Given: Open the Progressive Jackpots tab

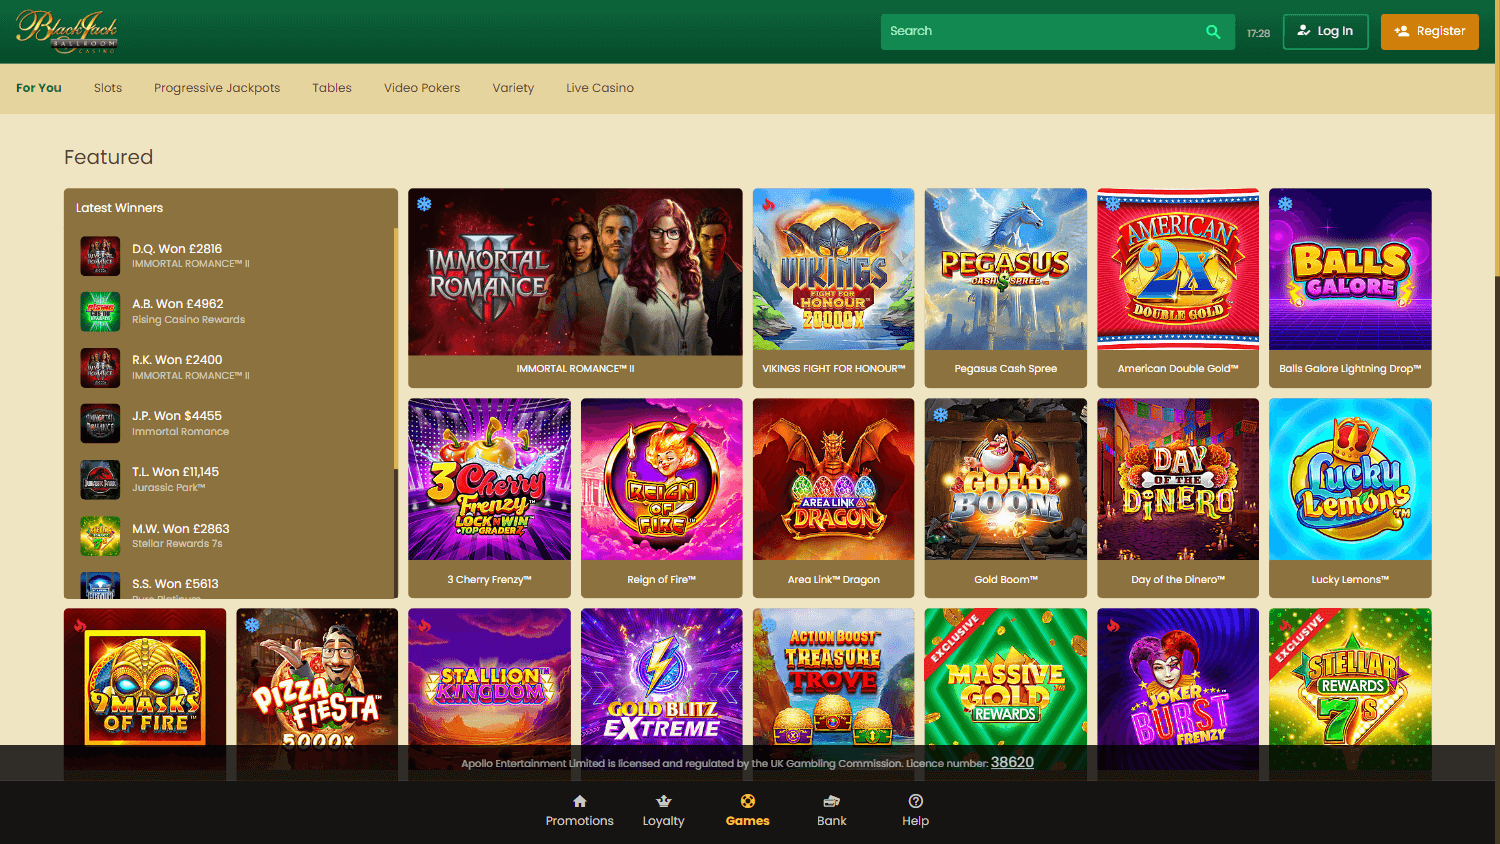Looking at the screenshot, I should [217, 88].
